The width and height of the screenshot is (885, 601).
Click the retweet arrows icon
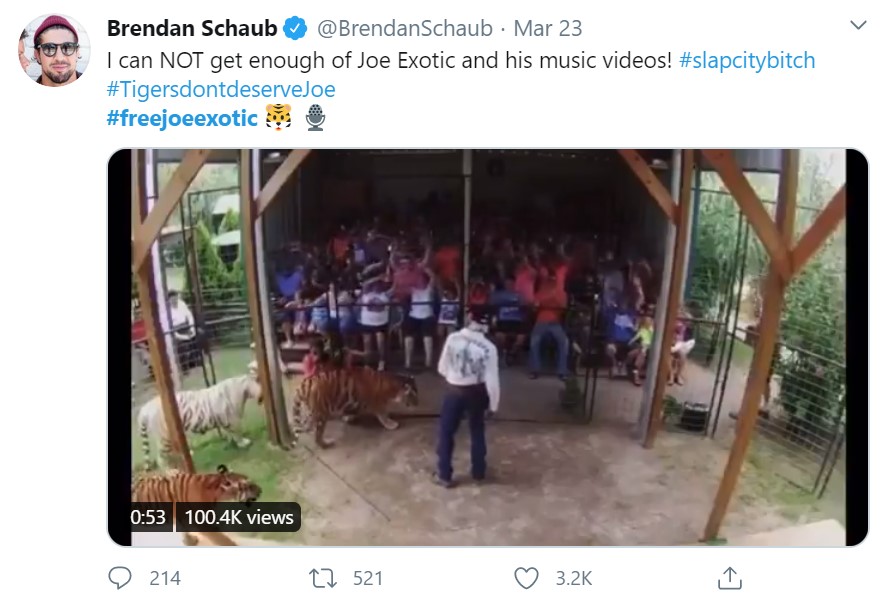(322, 577)
